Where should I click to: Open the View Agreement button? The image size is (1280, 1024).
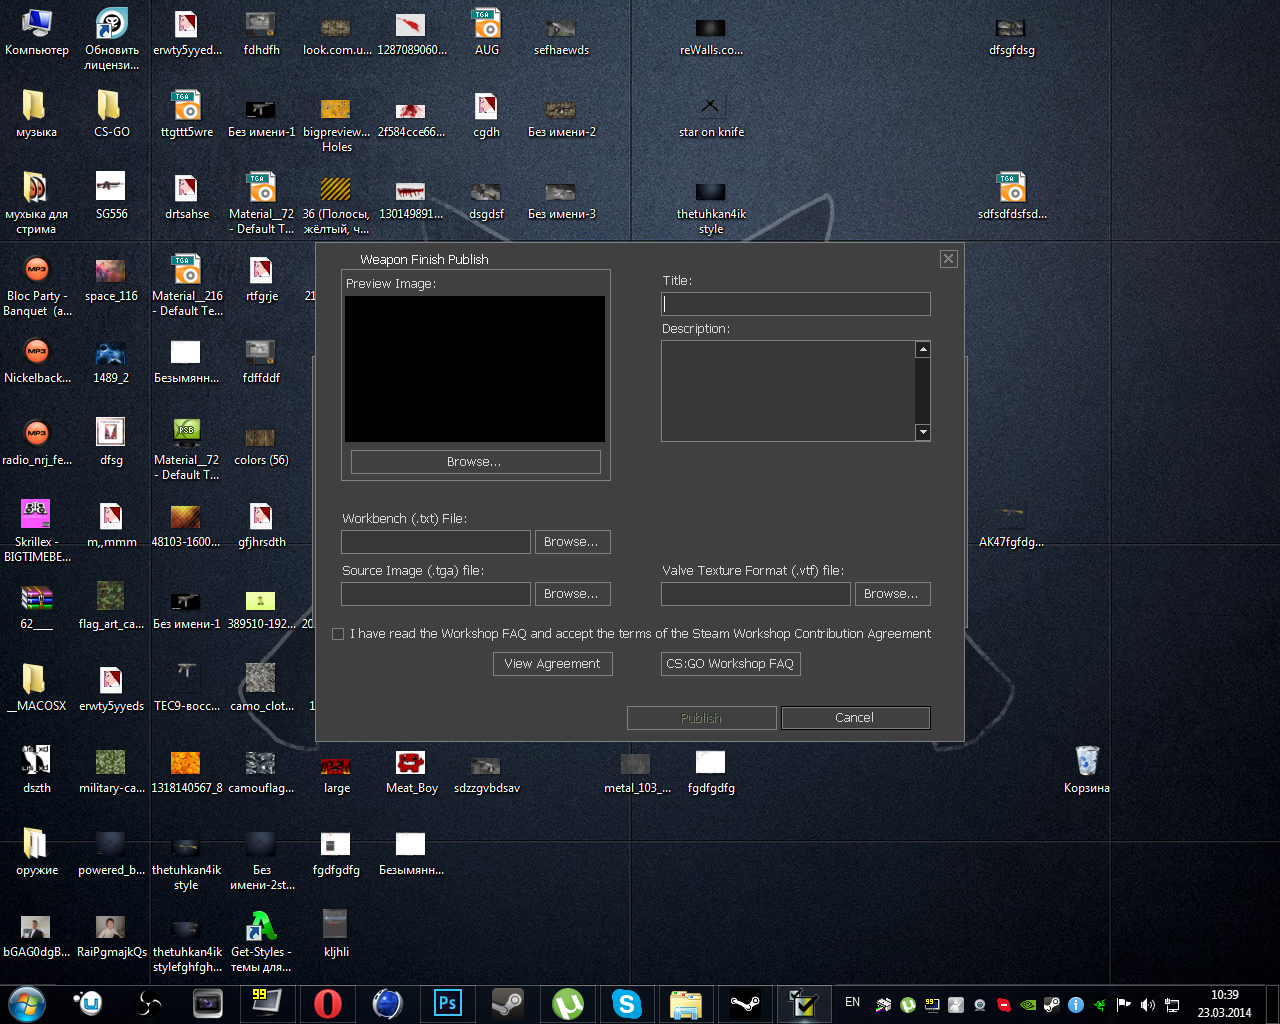pyautogui.click(x=552, y=664)
